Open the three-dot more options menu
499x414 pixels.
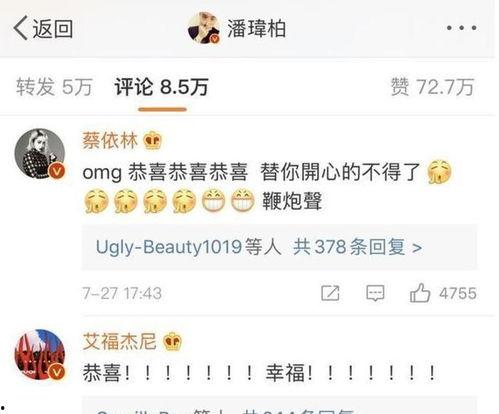pyautogui.click(x=462, y=28)
